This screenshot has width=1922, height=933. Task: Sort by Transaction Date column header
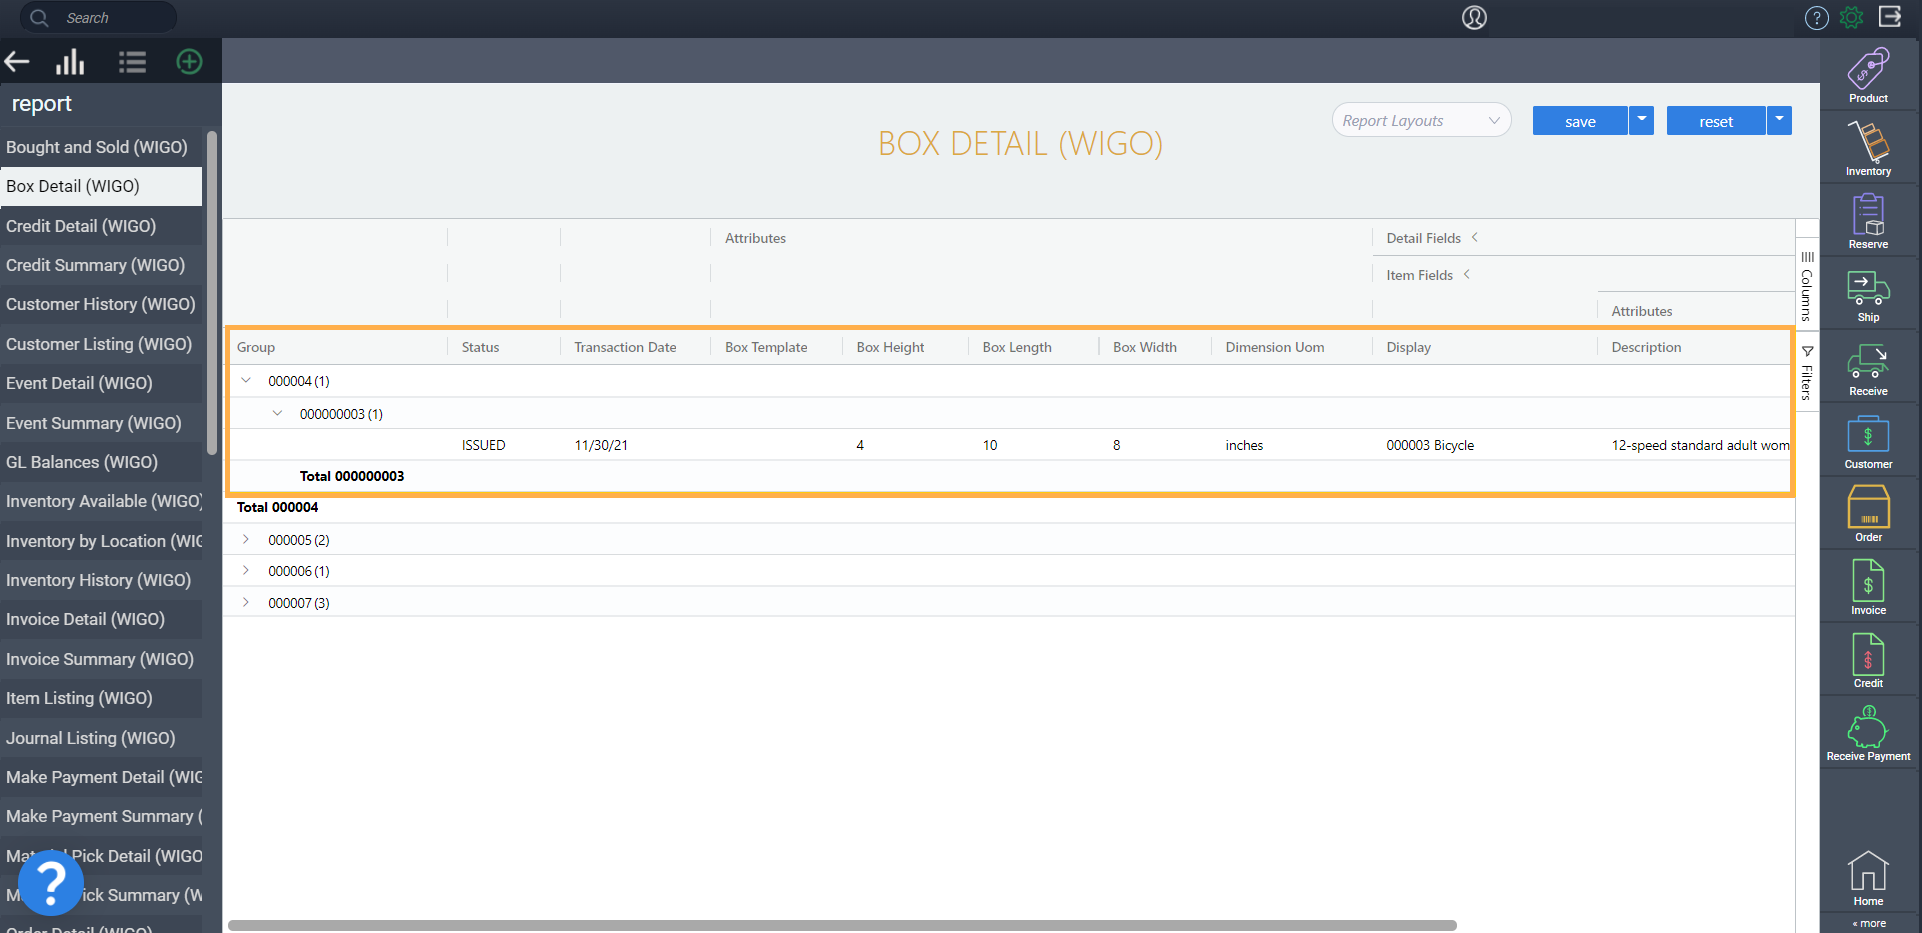[625, 347]
